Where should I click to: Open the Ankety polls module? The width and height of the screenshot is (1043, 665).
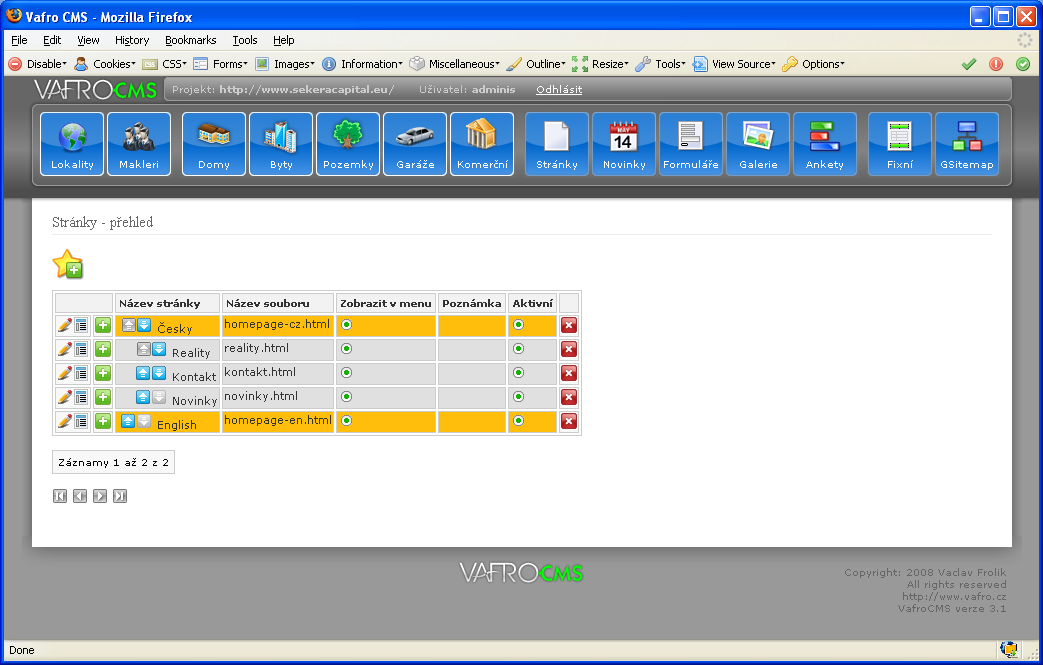click(825, 144)
